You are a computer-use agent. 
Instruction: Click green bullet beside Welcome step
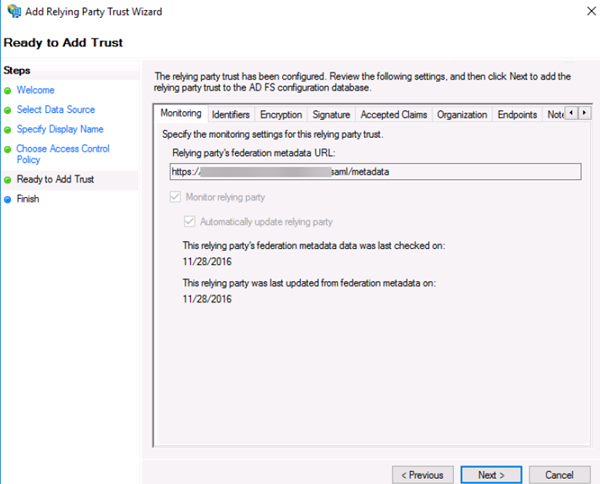click(7, 91)
